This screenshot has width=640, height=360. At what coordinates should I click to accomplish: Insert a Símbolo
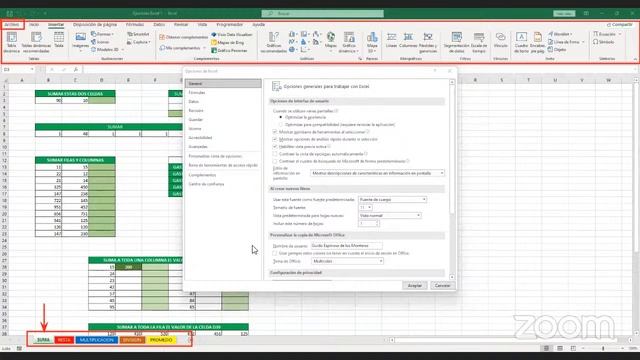[x=604, y=42]
